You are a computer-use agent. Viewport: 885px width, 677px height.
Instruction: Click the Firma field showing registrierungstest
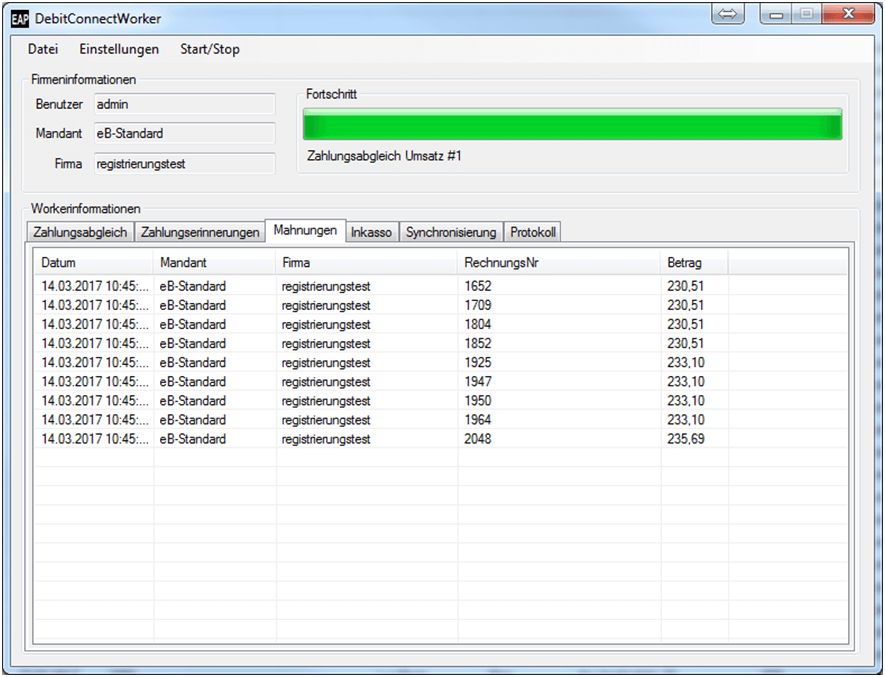pyautogui.click(x=184, y=163)
